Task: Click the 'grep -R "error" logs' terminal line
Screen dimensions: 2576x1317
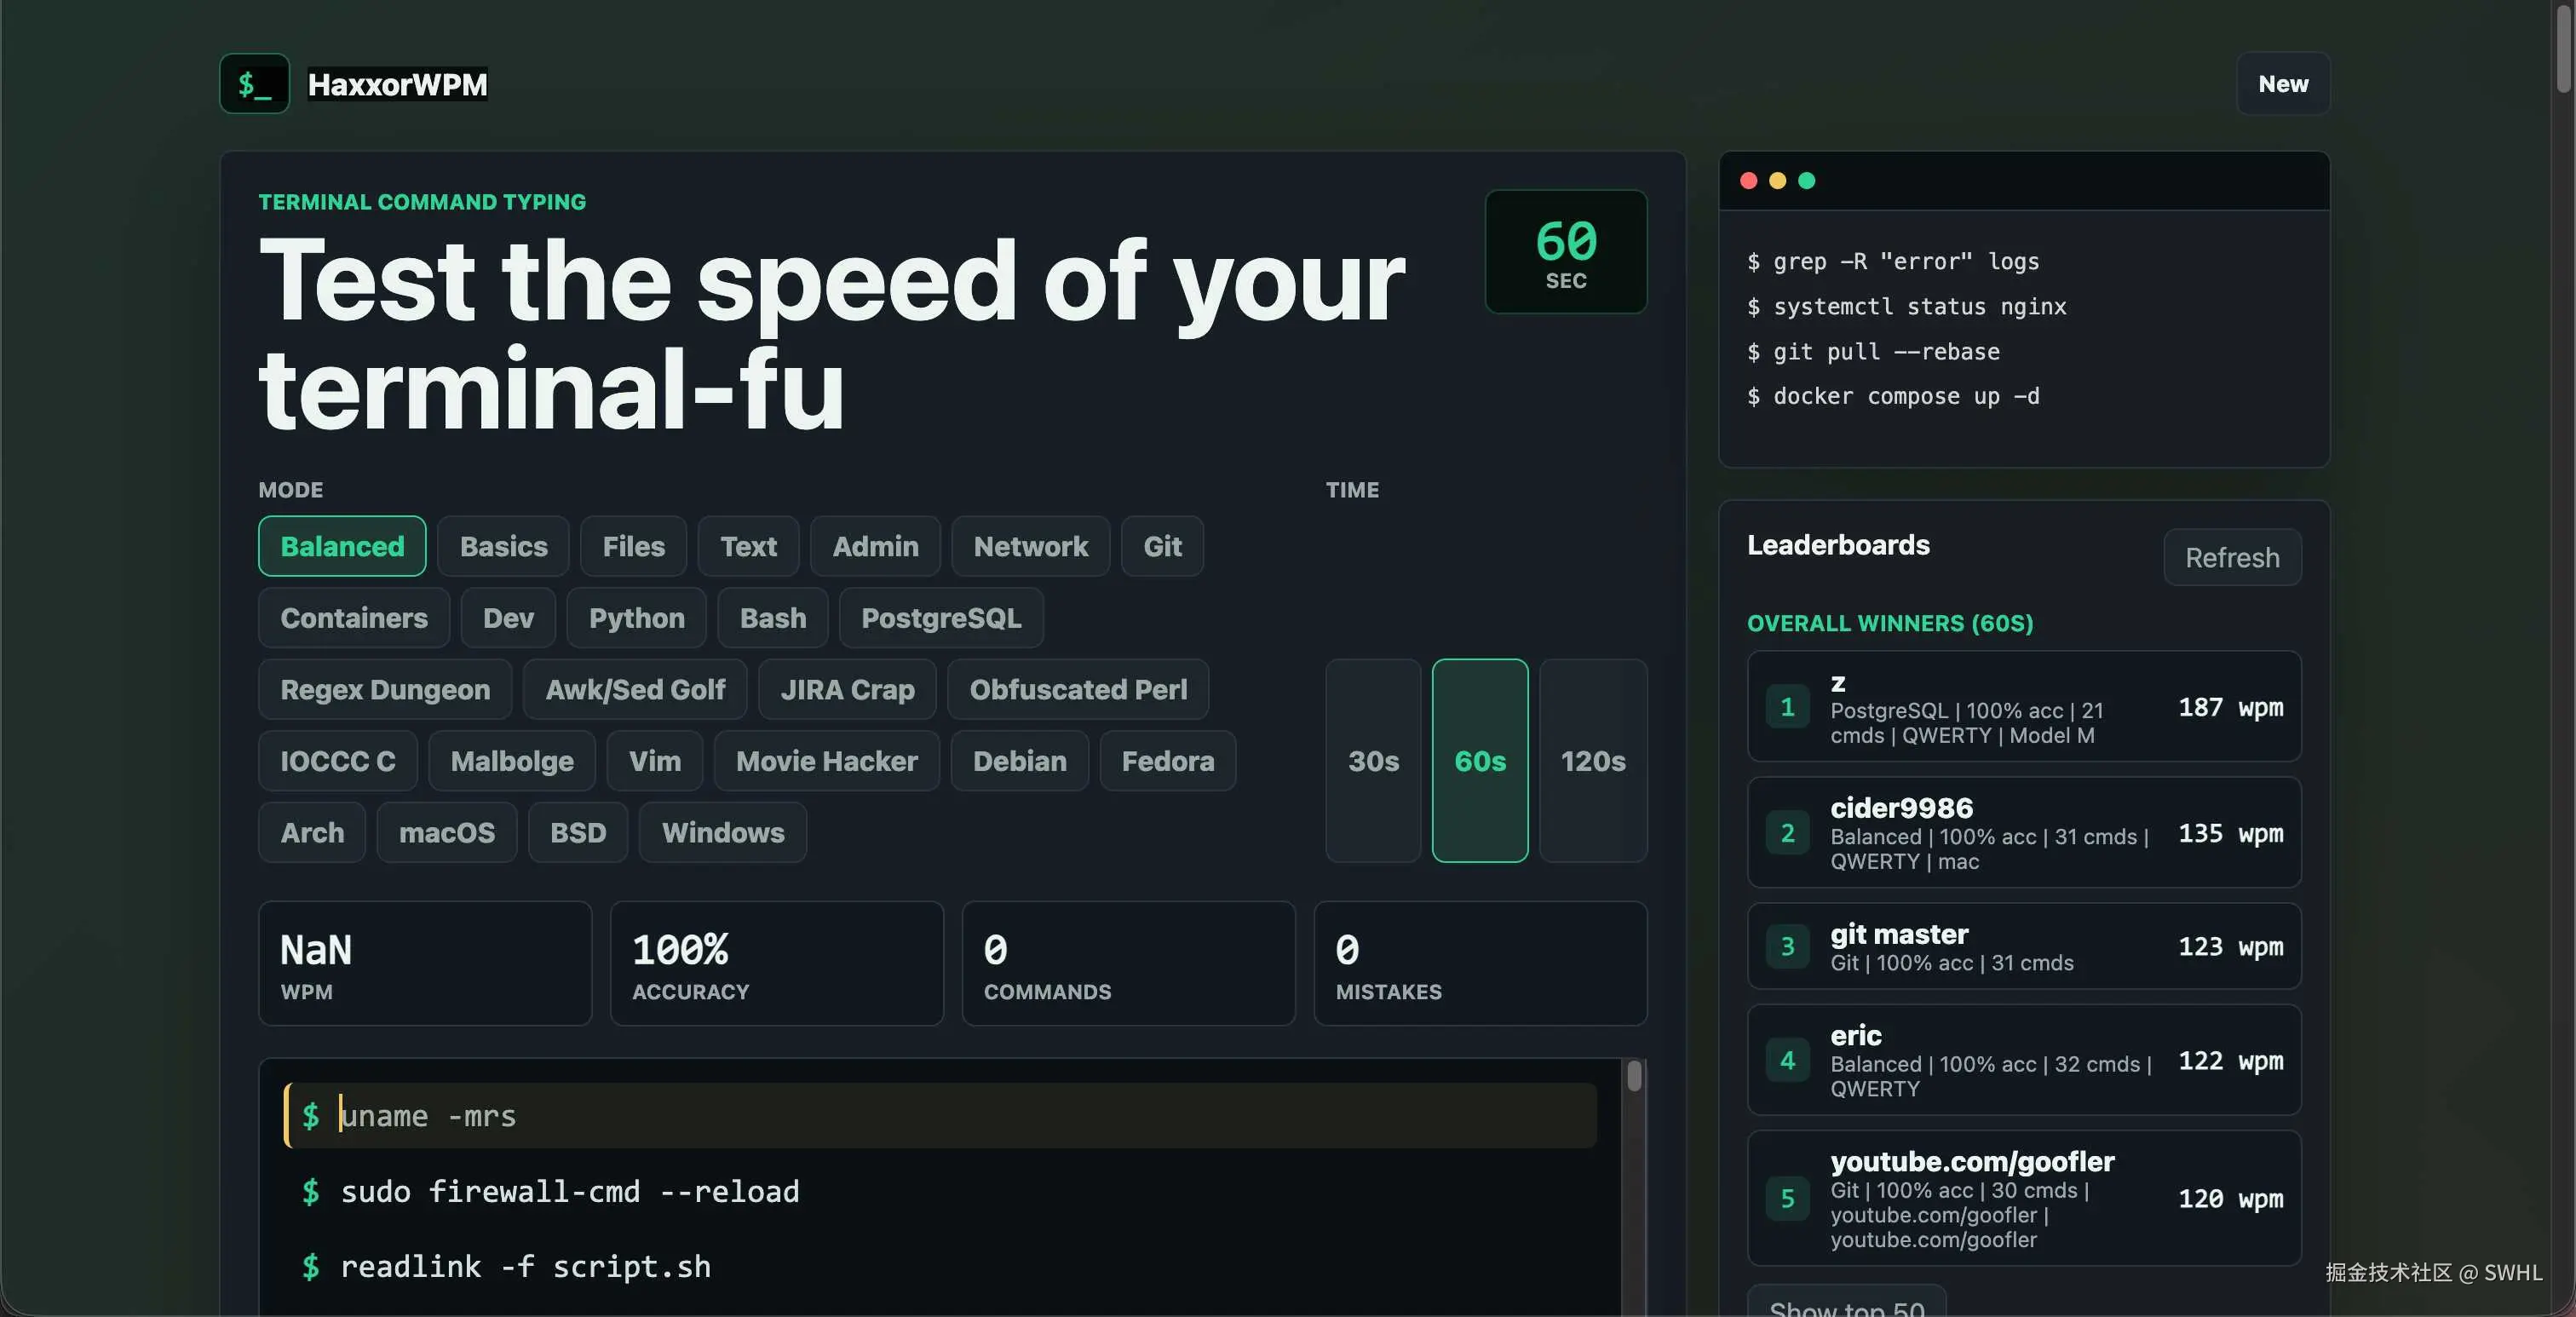Action: (1893, 262)
